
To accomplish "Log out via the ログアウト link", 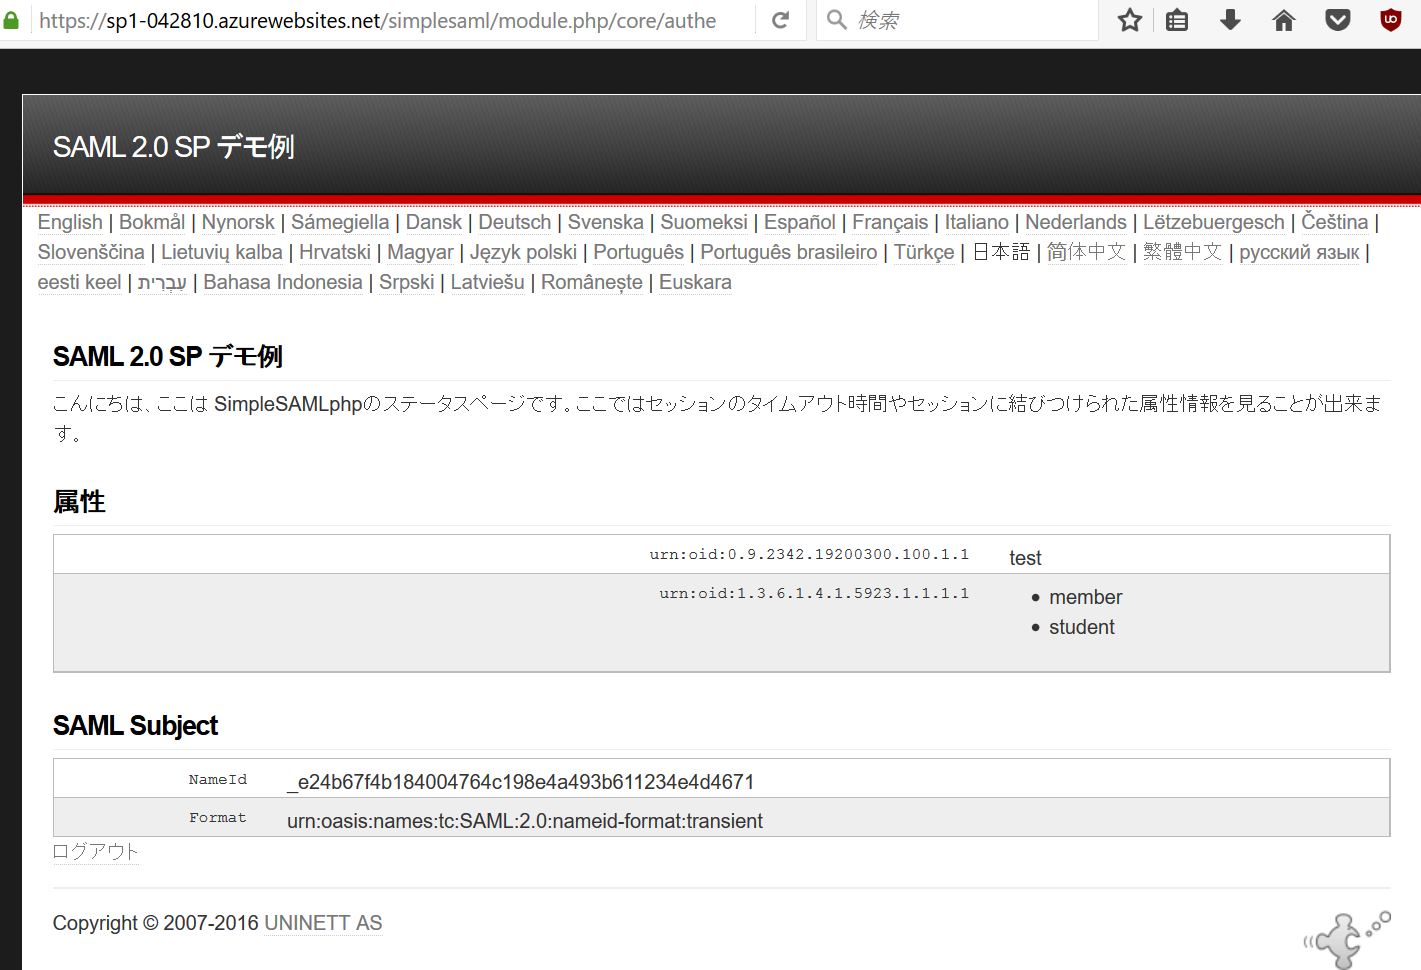I will tap(95, 851).
